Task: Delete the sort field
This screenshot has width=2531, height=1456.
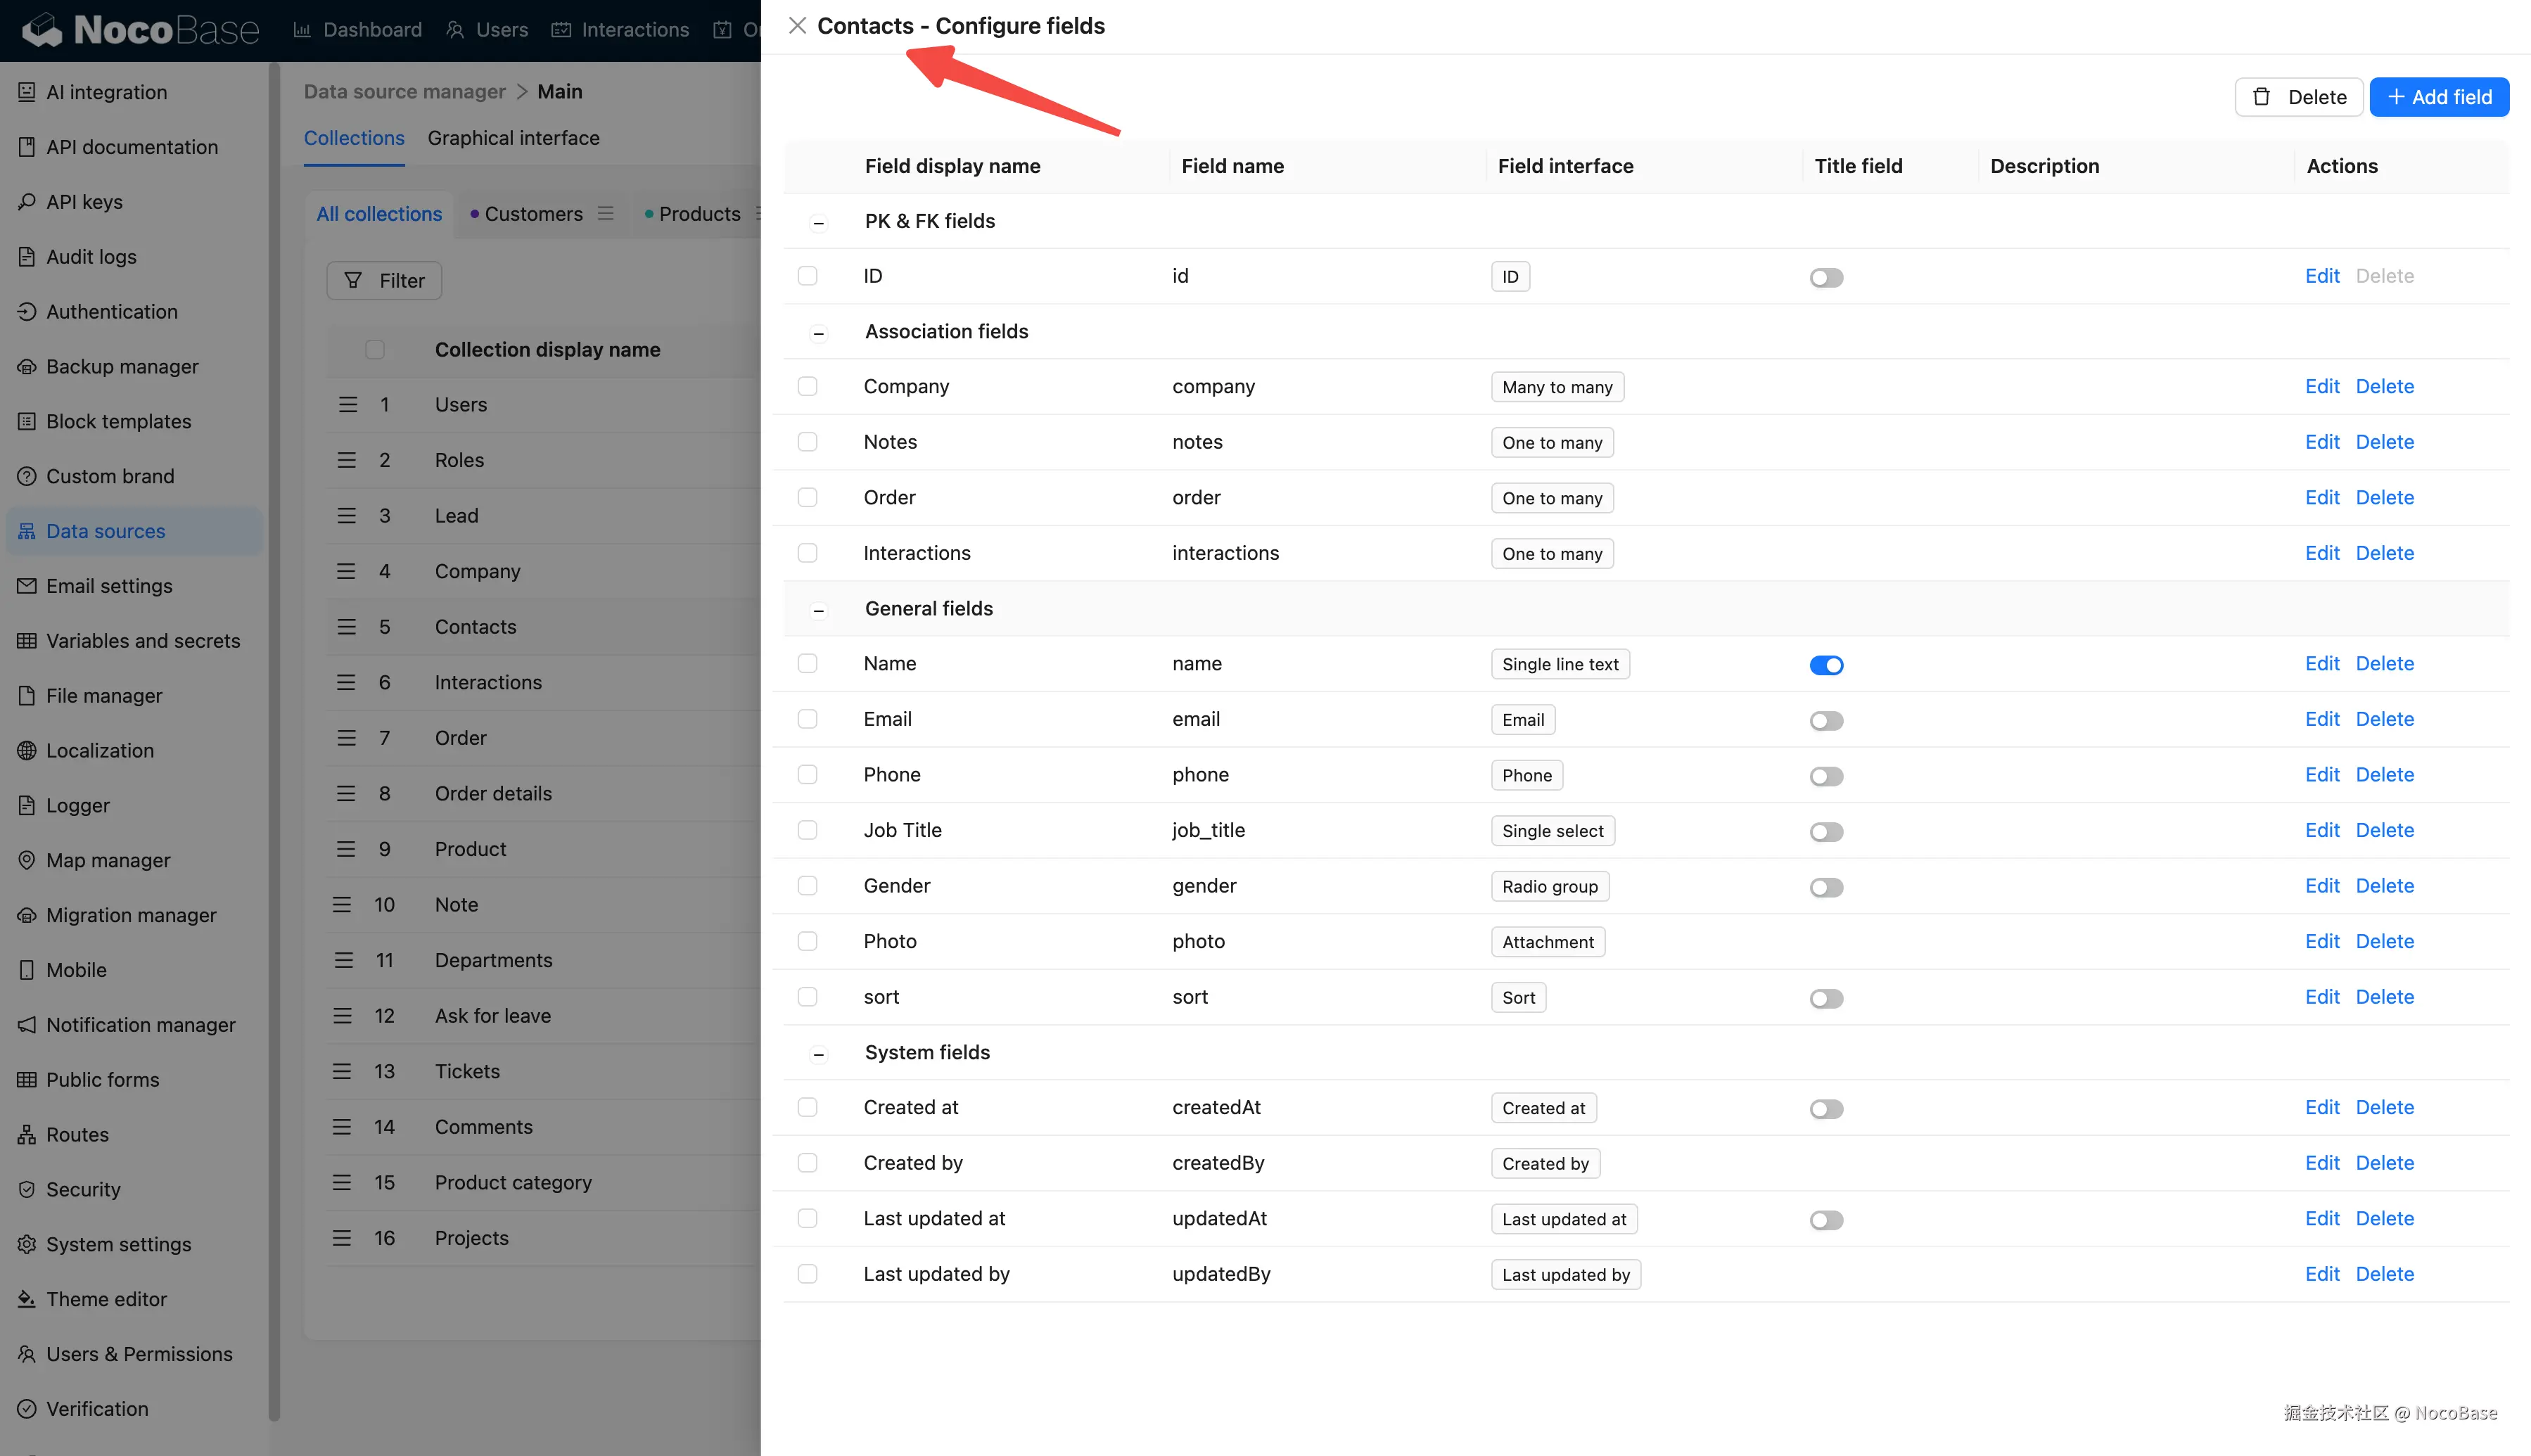Action: [2384, 997]
